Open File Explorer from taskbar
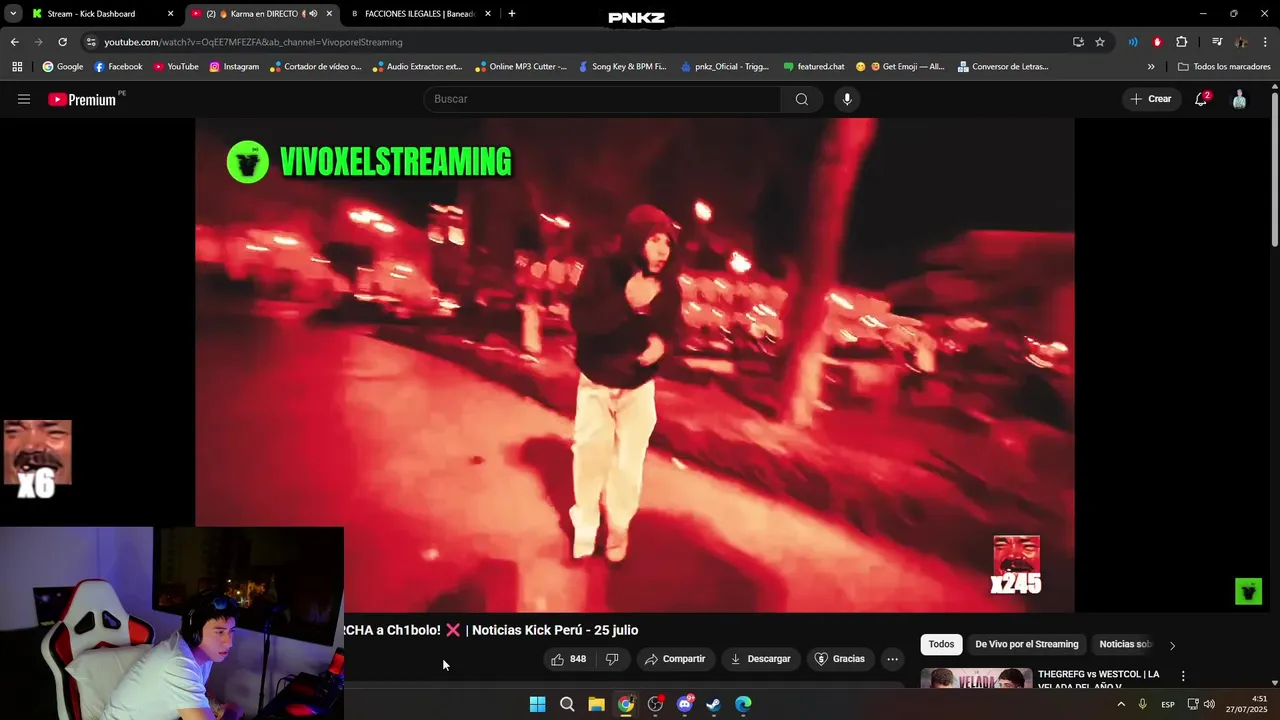The width and height of the screenshot is (1280, 720). pos(596,704)
